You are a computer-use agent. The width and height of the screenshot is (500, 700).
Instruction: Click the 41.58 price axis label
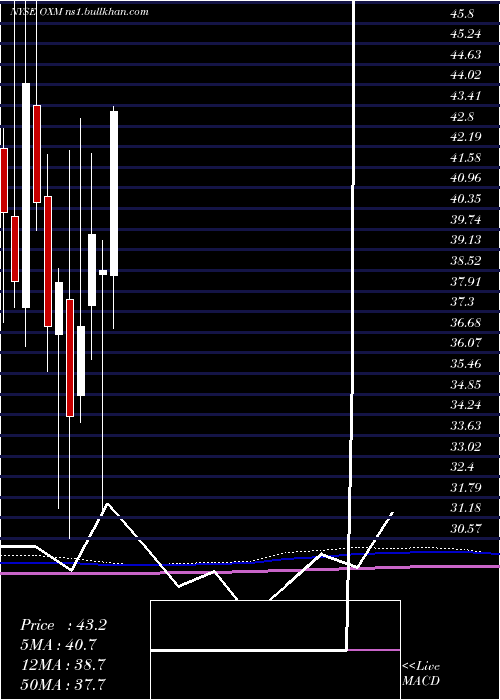[x=466, y=158]
